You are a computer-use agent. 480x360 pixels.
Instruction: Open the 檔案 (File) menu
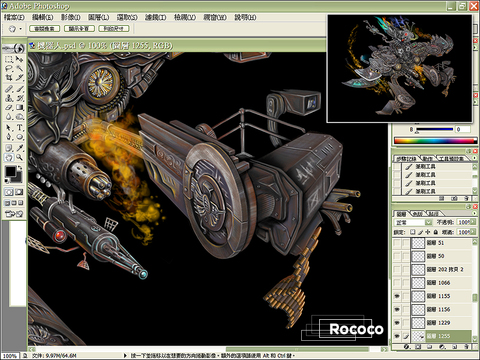click(14, 17)
